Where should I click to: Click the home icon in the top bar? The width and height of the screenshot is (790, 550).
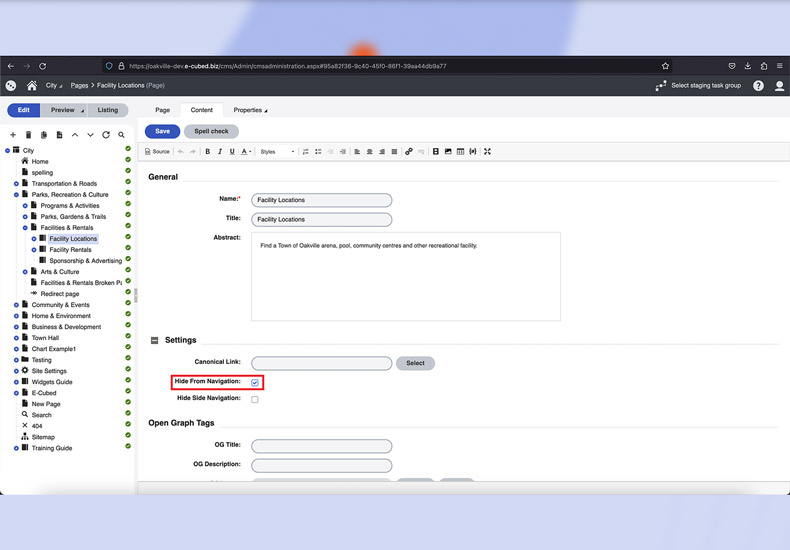point(32,86)
